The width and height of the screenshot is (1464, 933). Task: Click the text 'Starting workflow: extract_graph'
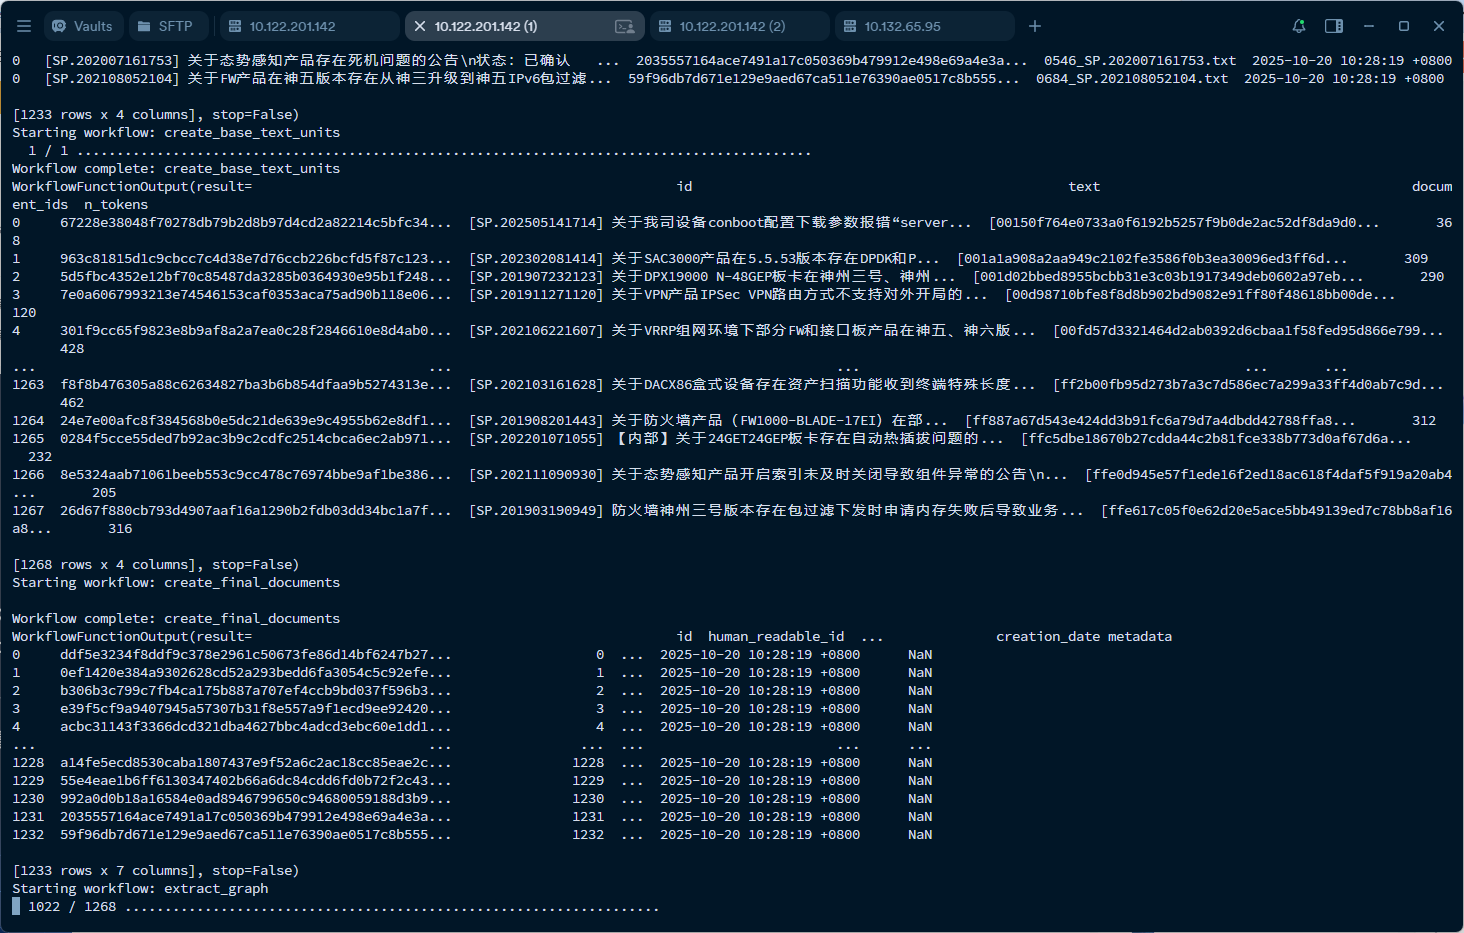(x=140, y=888)
